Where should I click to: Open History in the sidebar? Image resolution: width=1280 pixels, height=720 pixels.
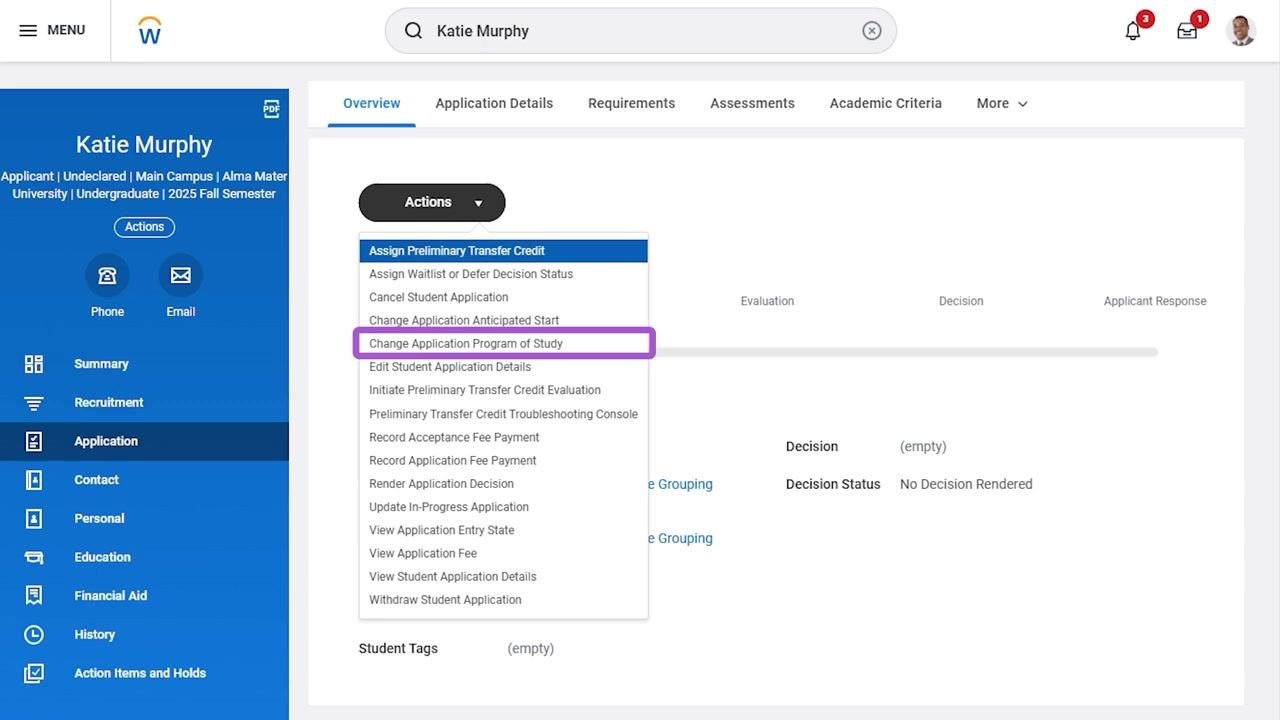point(144,635)
